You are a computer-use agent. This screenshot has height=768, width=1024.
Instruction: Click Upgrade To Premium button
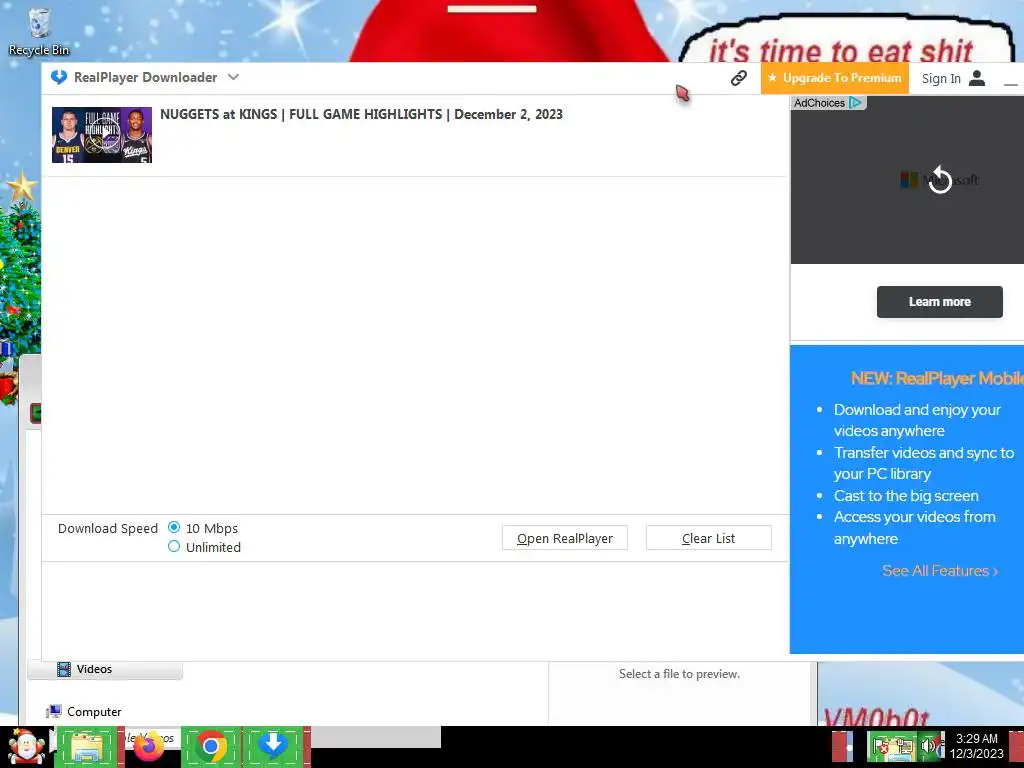[x=835, y=78]
